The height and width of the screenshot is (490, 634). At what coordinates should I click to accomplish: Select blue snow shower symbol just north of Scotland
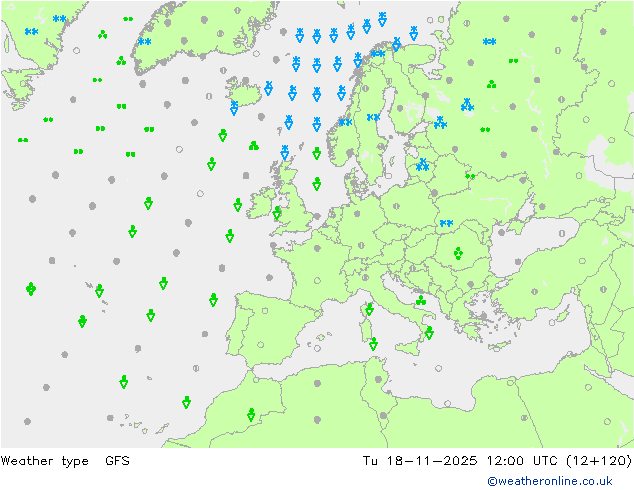(x=285, y=152)
